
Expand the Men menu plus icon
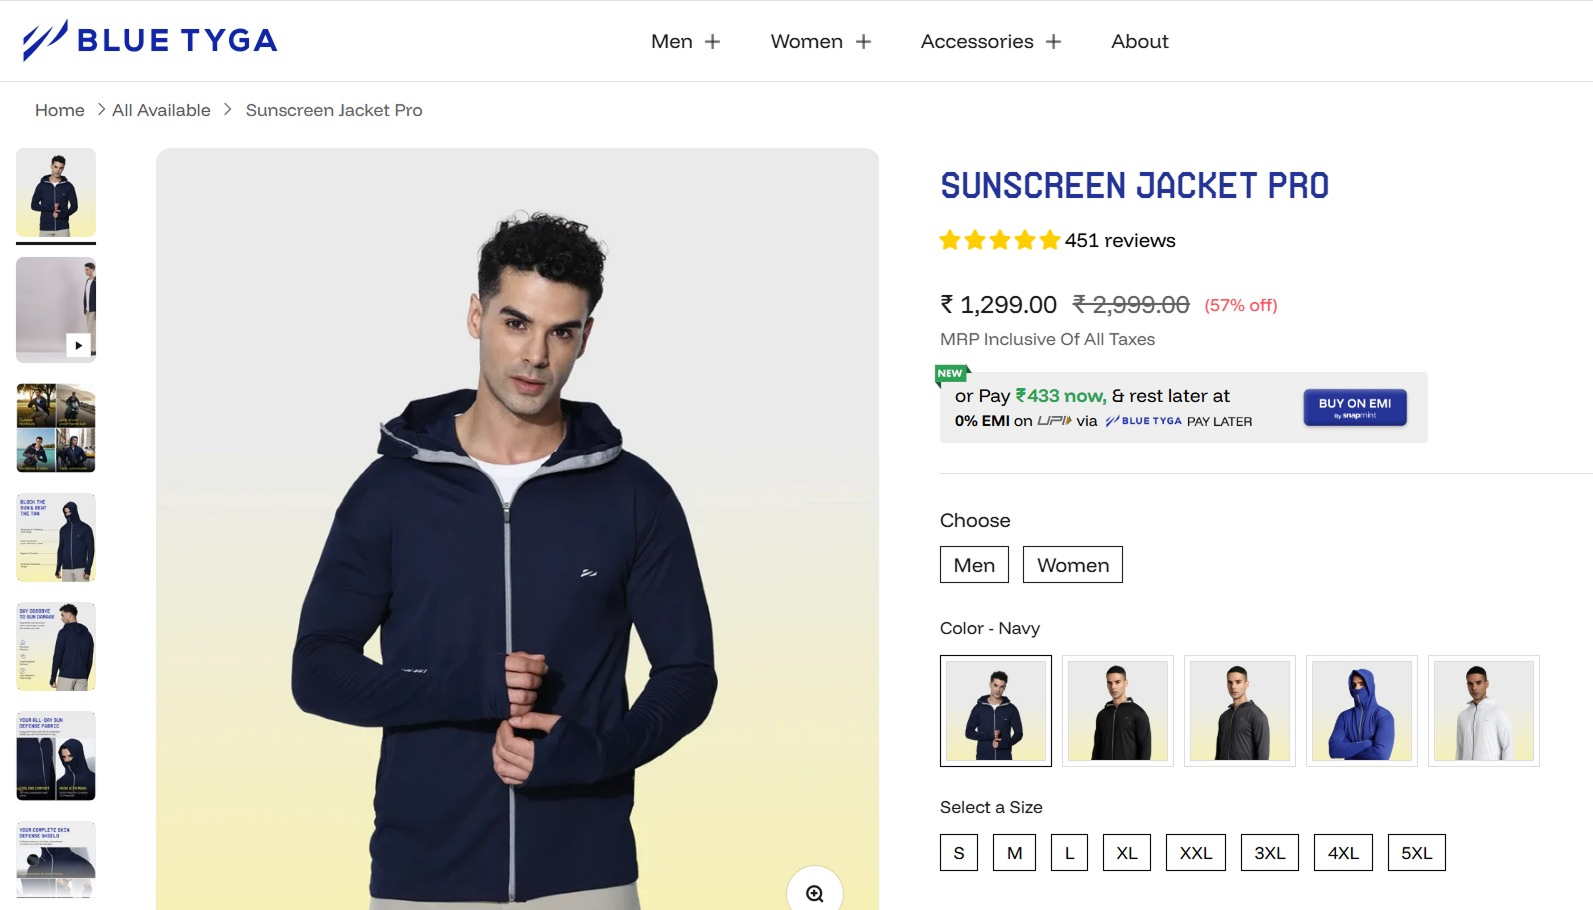pyautogui.click(x=712, y=42)
